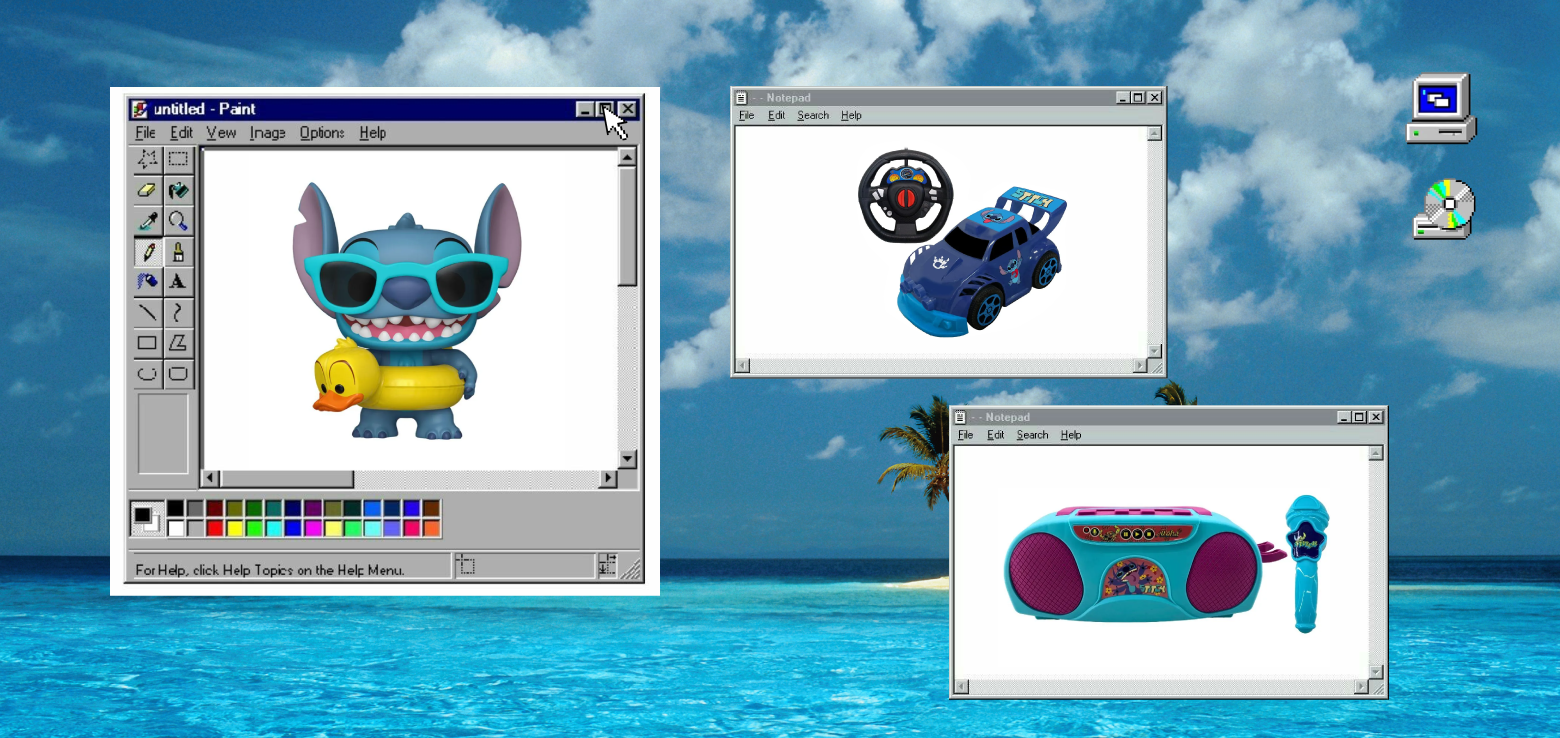Choose the Rectangle shape tool
The image size is (1560, 738).
click(148, 343)
